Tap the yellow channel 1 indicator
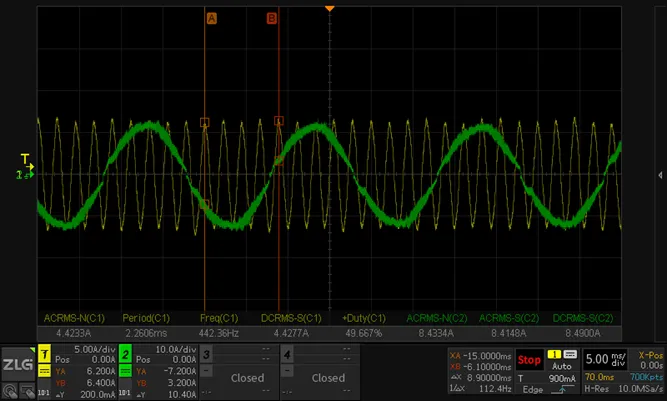This screenshot has height=401, width=667. [x=44, y=354]
